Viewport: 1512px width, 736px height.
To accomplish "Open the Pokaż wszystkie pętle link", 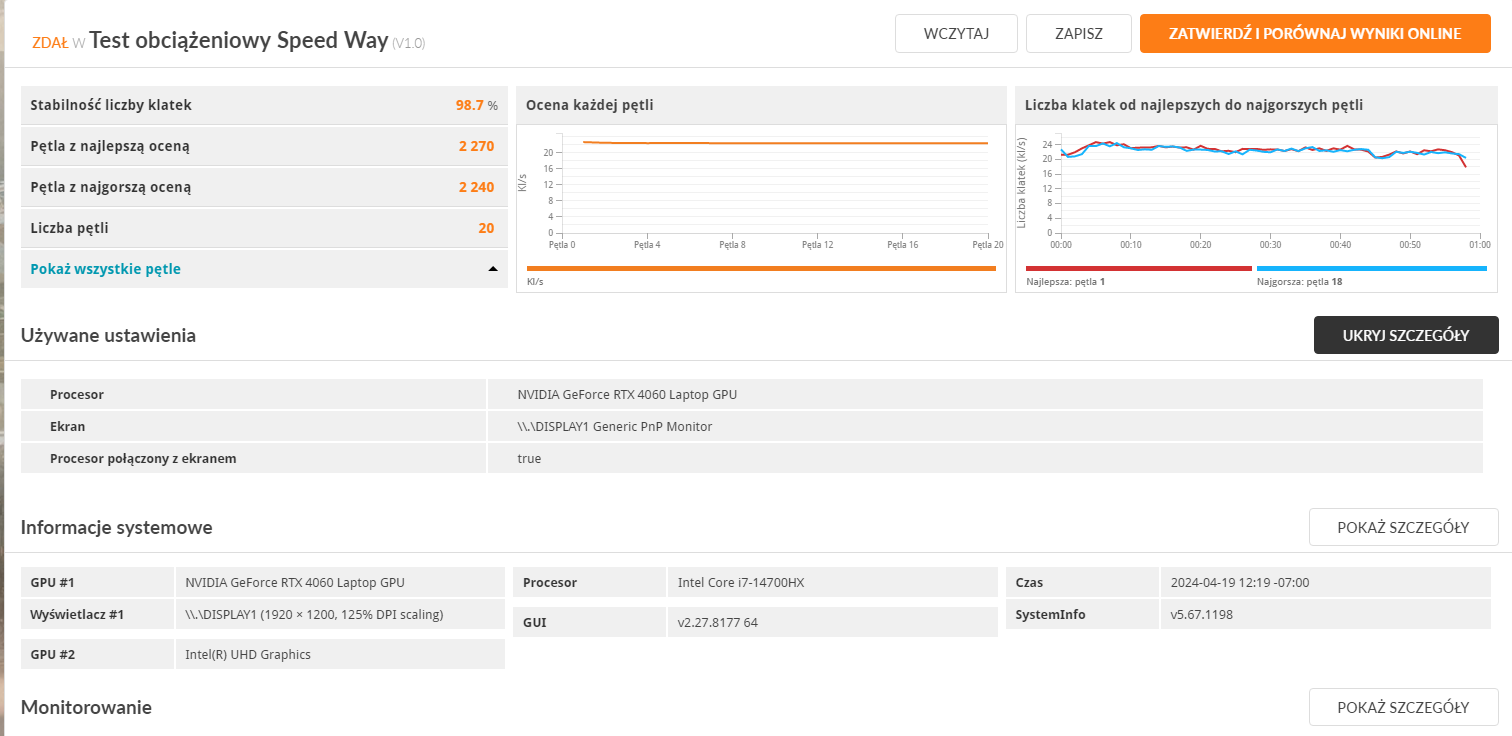I will [x=106, y=269].
